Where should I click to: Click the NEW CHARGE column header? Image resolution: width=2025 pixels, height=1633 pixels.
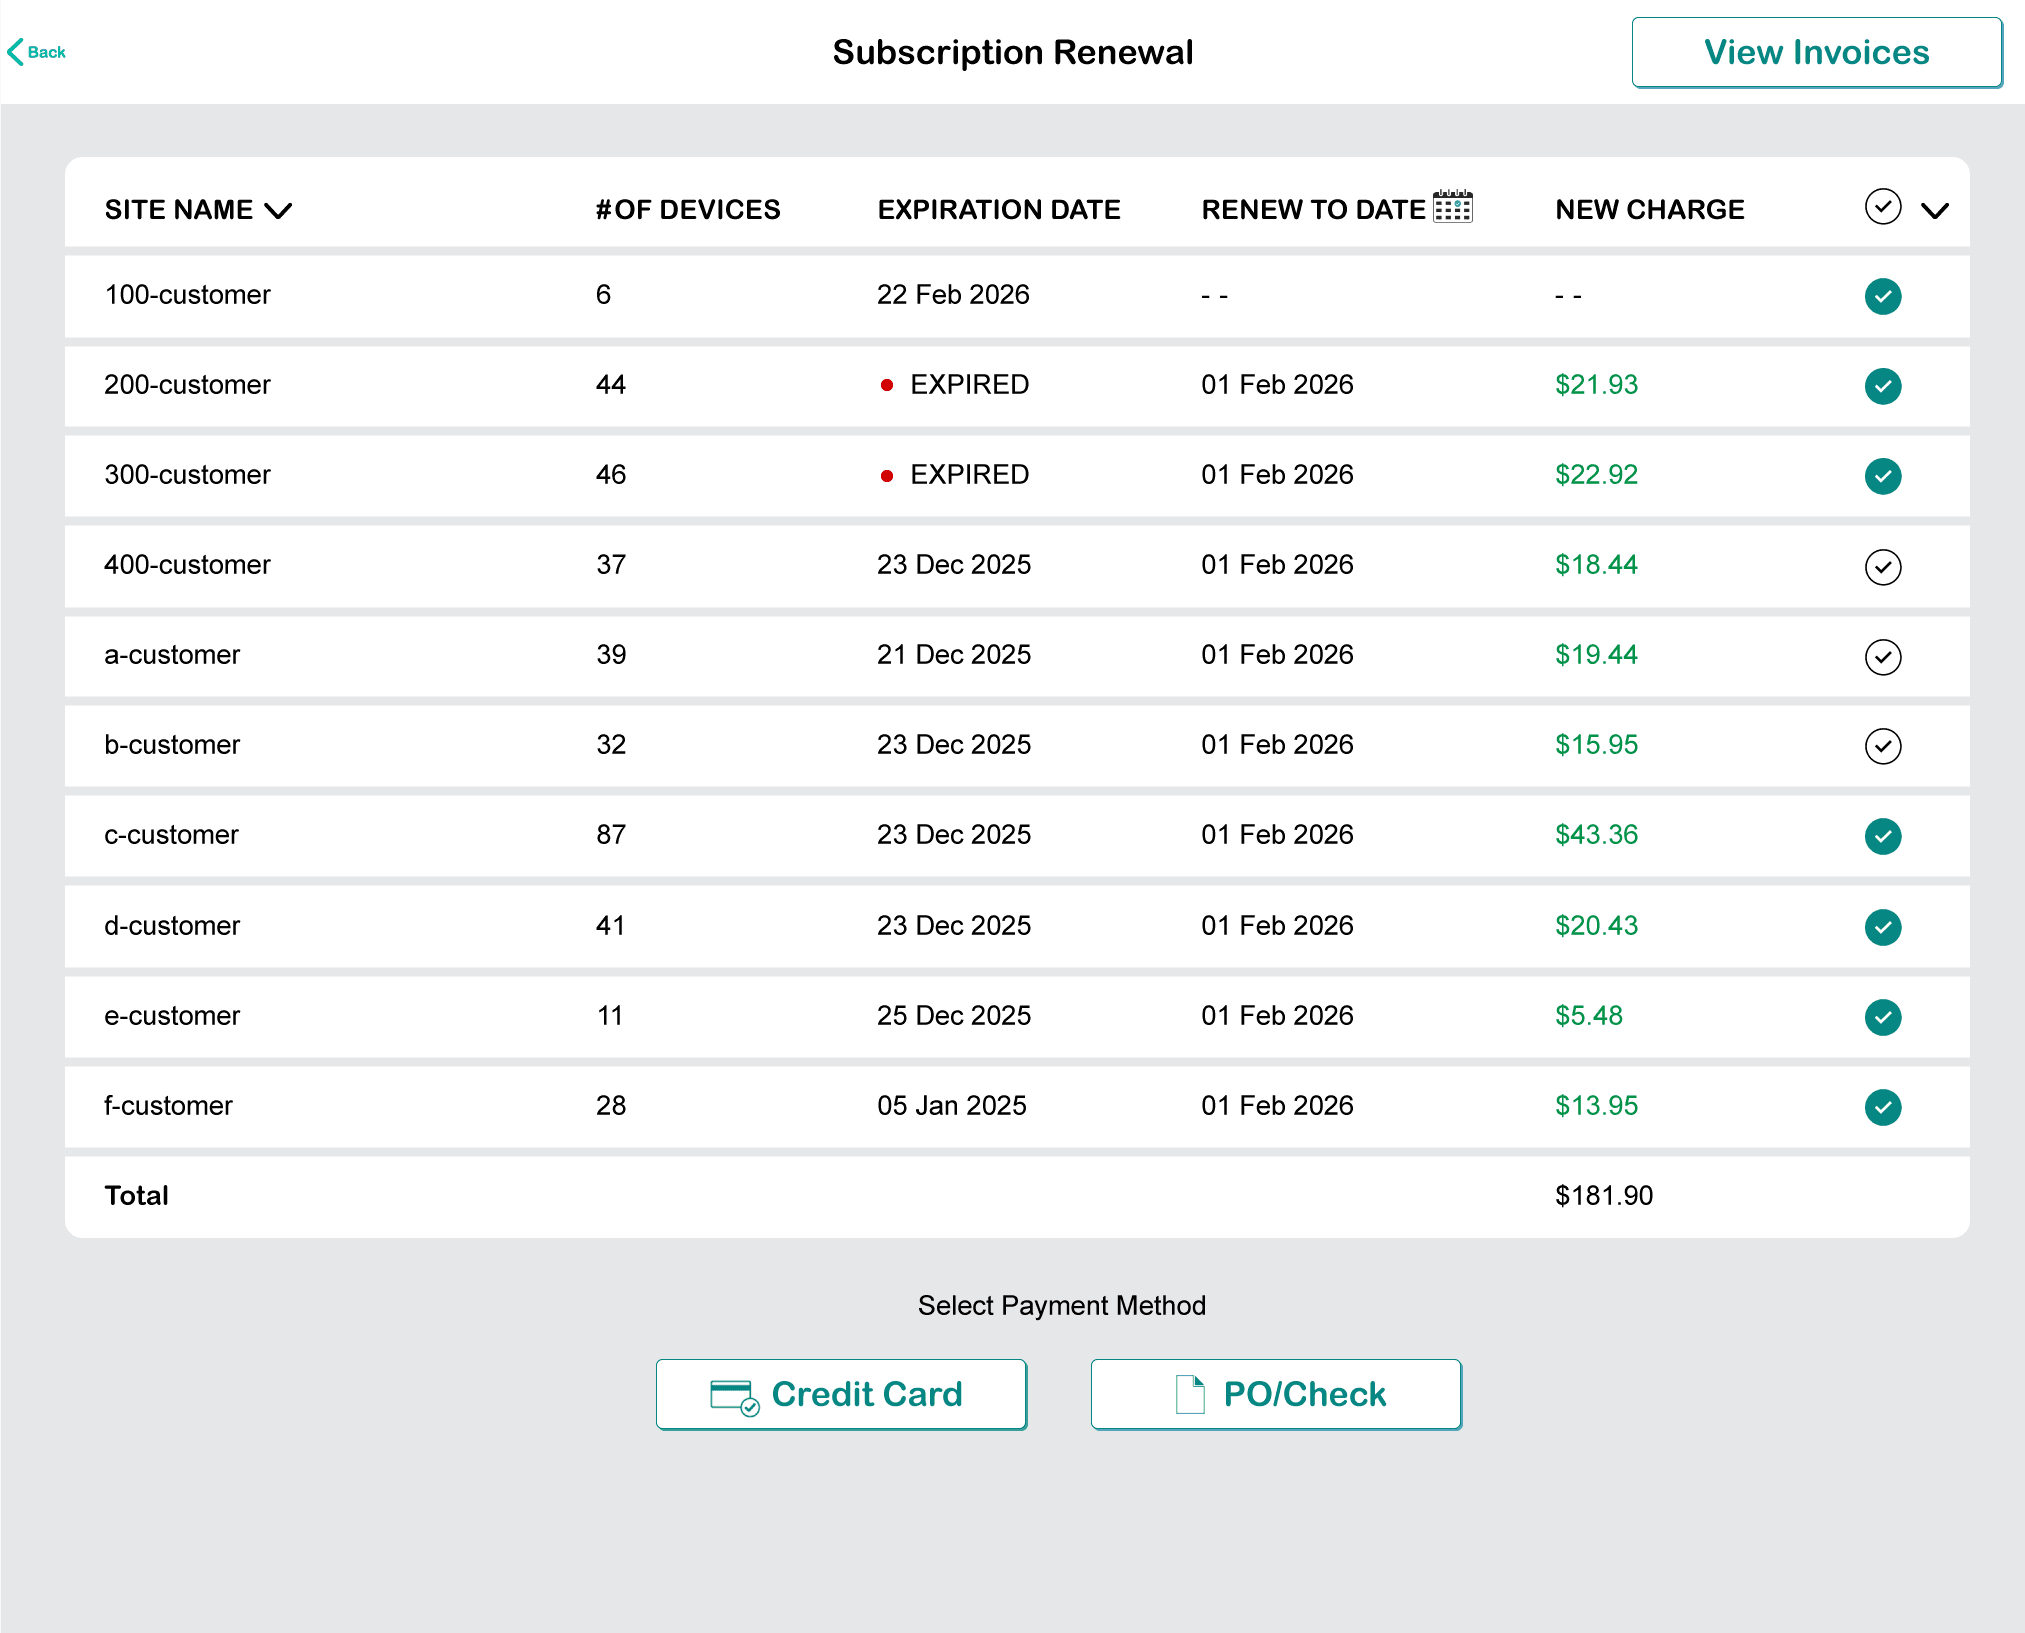(x=1649, y=210)
